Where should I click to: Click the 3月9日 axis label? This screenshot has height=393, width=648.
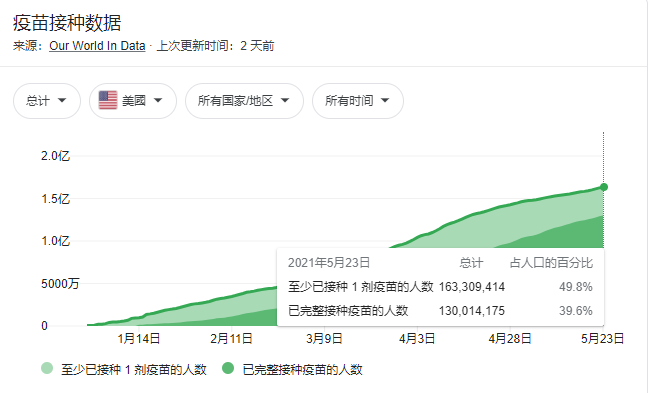pyautogui.click(x=324, y=339)
